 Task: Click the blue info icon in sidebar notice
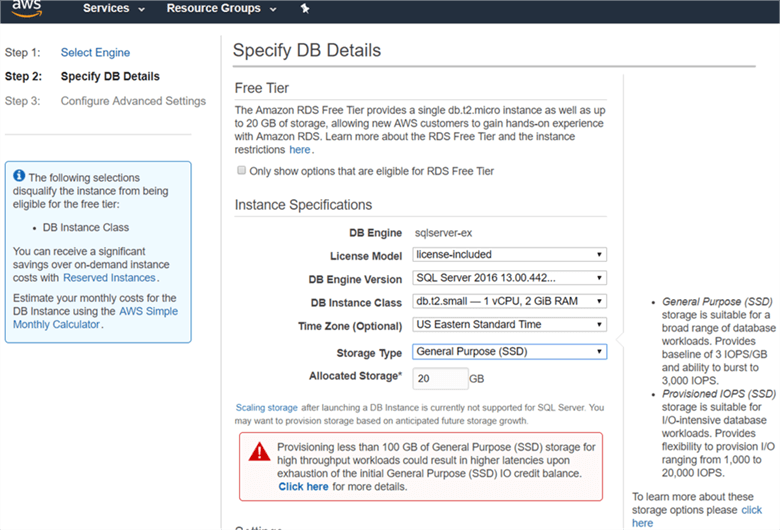coord(19,176)
